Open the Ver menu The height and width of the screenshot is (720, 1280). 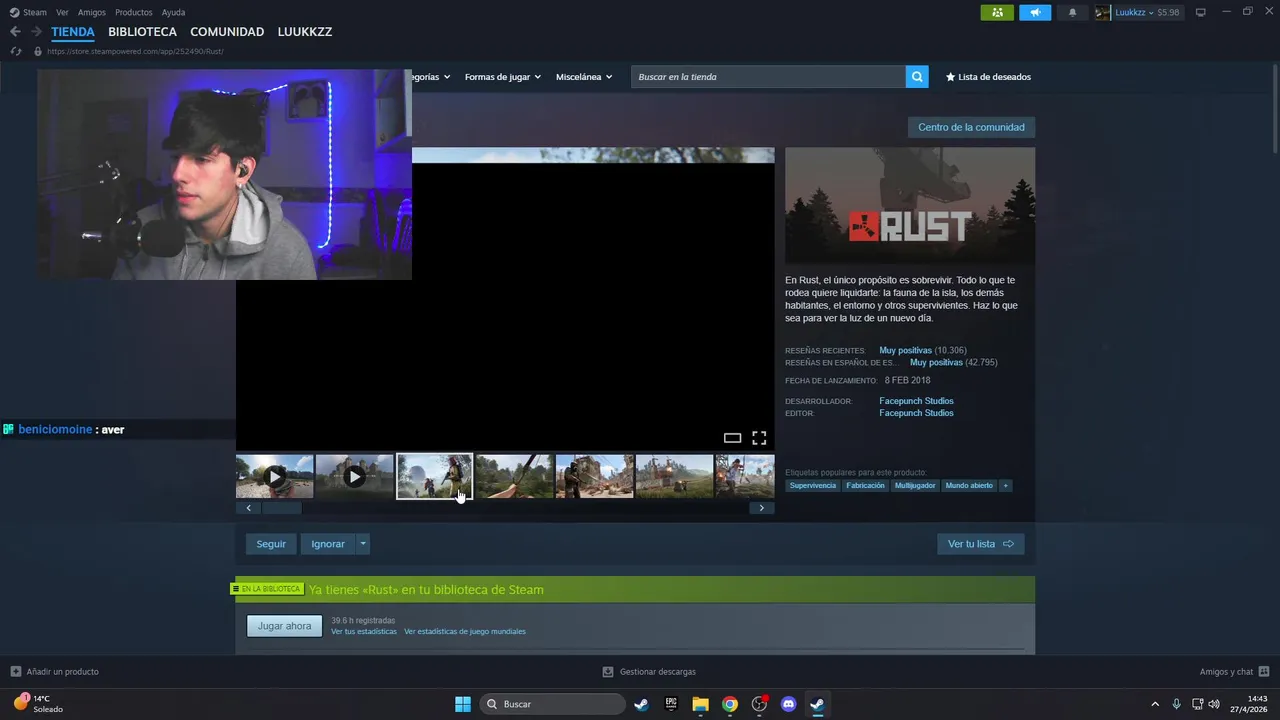tap(62, 12)
